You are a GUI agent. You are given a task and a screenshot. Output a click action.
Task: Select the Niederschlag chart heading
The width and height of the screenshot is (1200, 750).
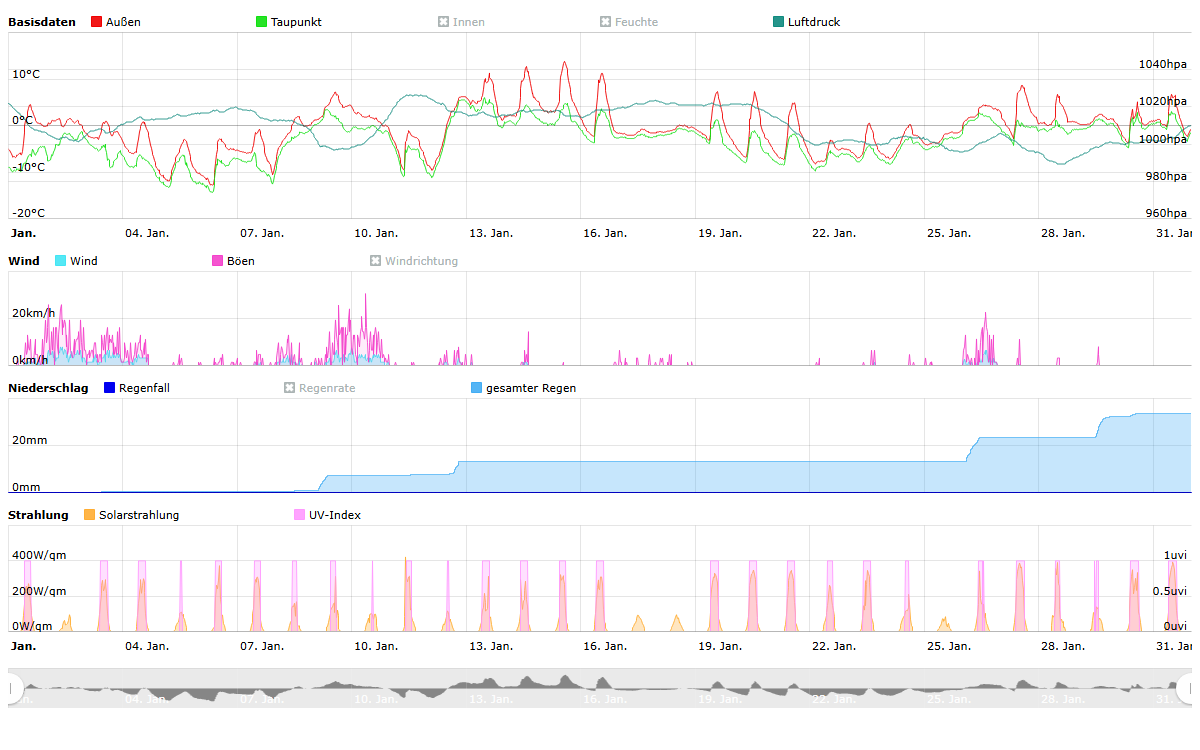[48, 388]
